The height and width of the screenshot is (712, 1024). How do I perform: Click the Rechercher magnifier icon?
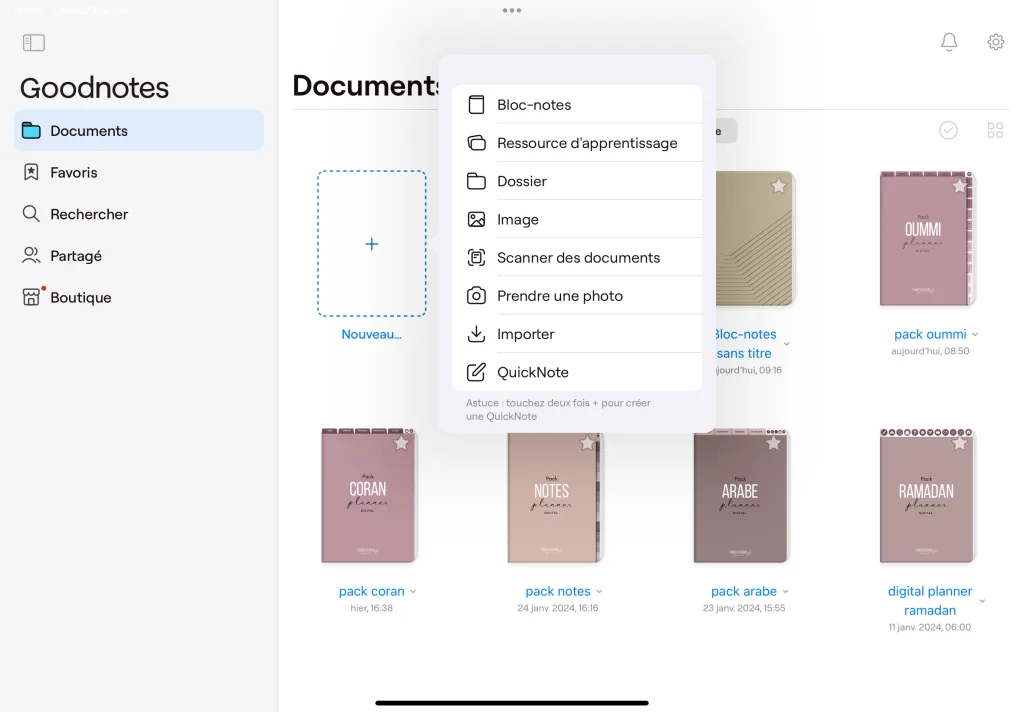(x=31, y=214)
